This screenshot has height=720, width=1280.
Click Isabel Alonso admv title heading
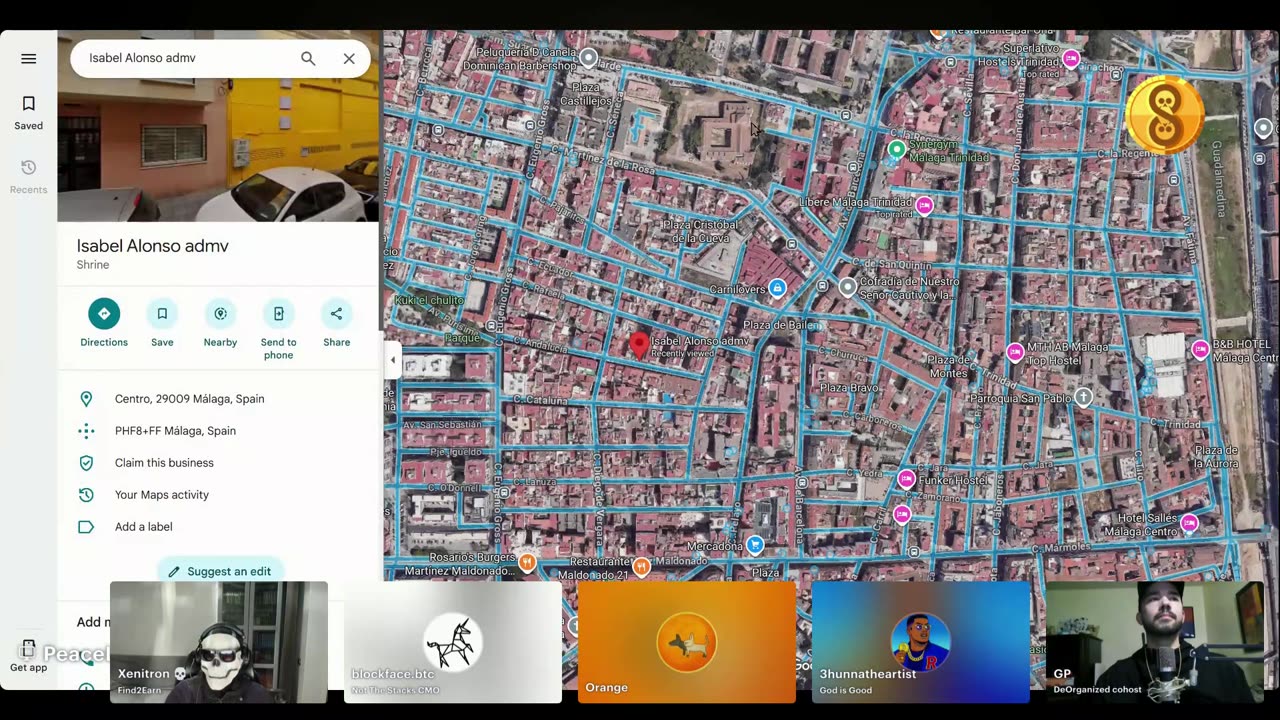tap(153, 246)
